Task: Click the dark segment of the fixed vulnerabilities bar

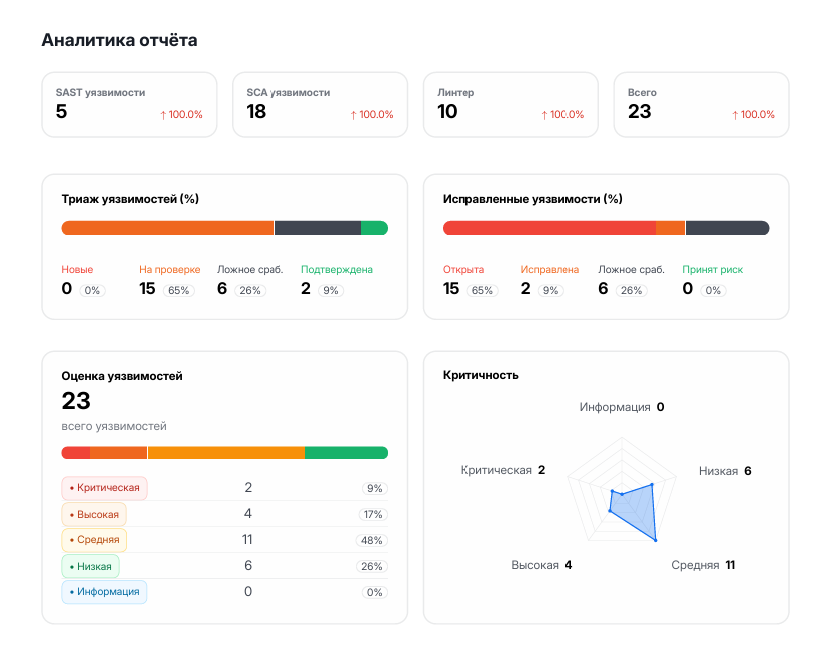Action: point(728,228)
